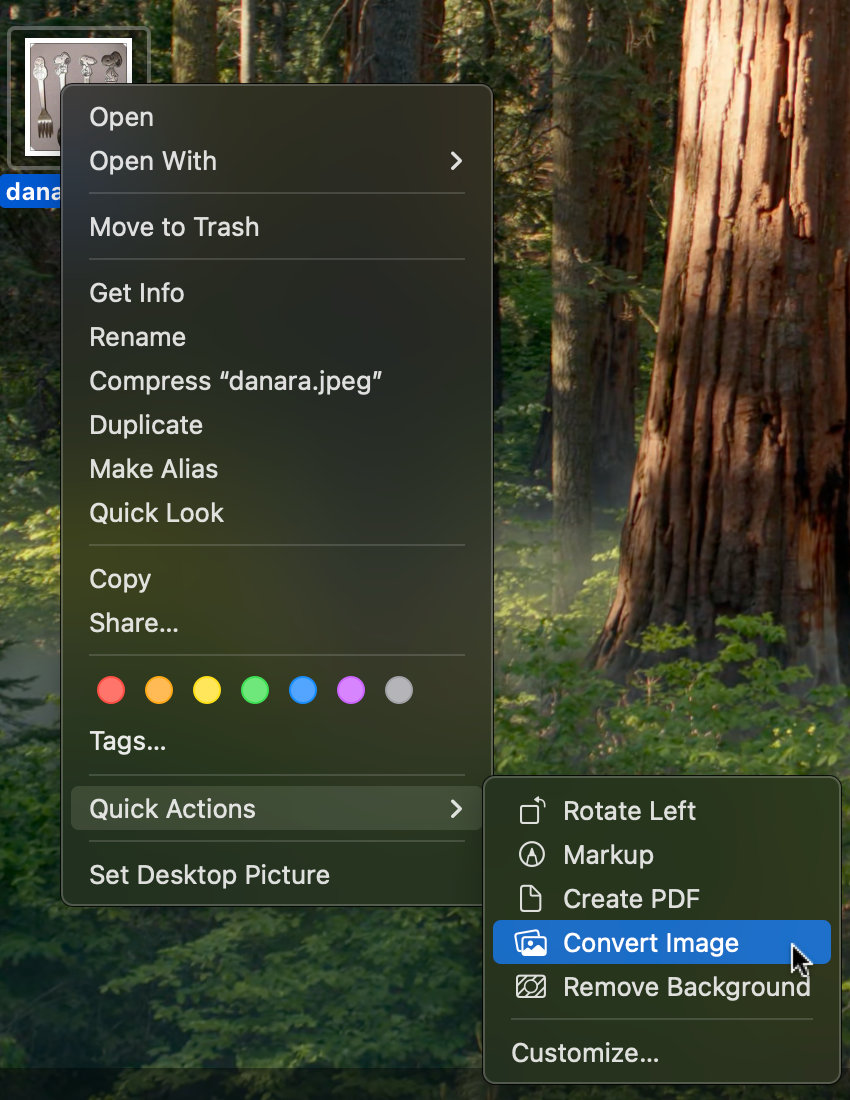
Task: Choose Open With menu entry
Action: [x=276, y=161]
